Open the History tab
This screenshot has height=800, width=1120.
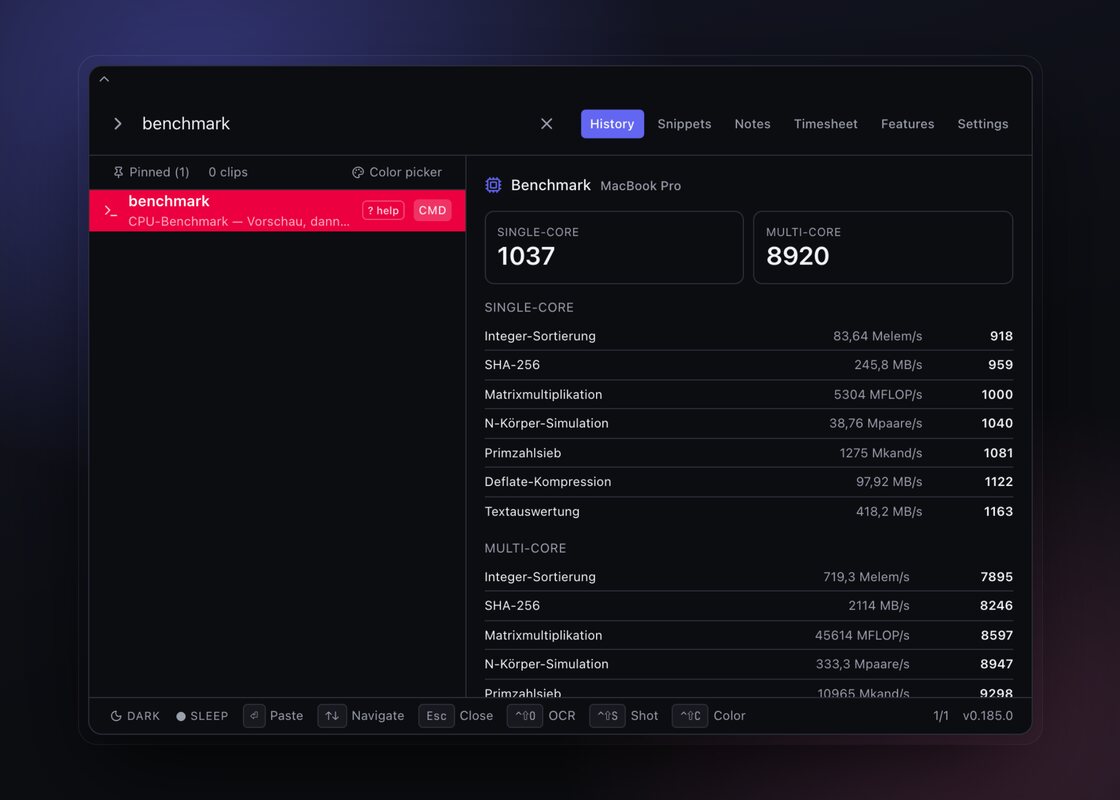(612, 124)
